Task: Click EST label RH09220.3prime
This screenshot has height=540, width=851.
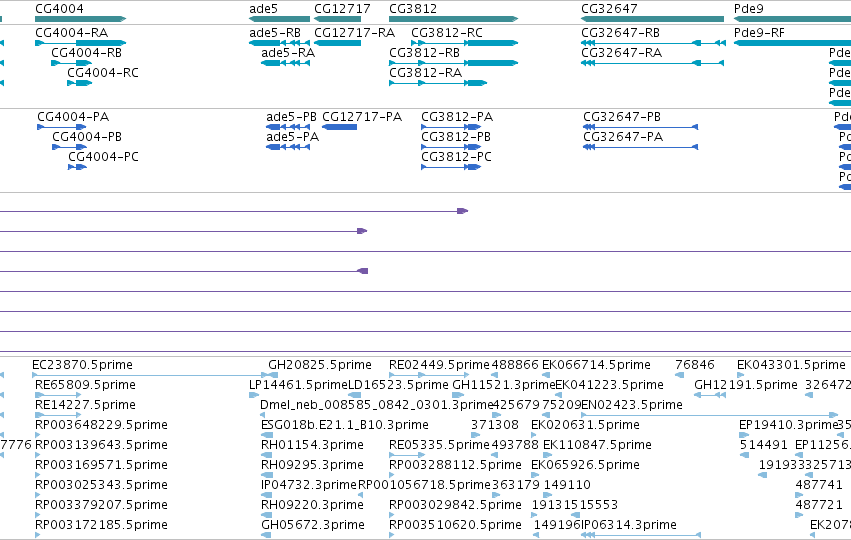Action: (x=312, y=505)
